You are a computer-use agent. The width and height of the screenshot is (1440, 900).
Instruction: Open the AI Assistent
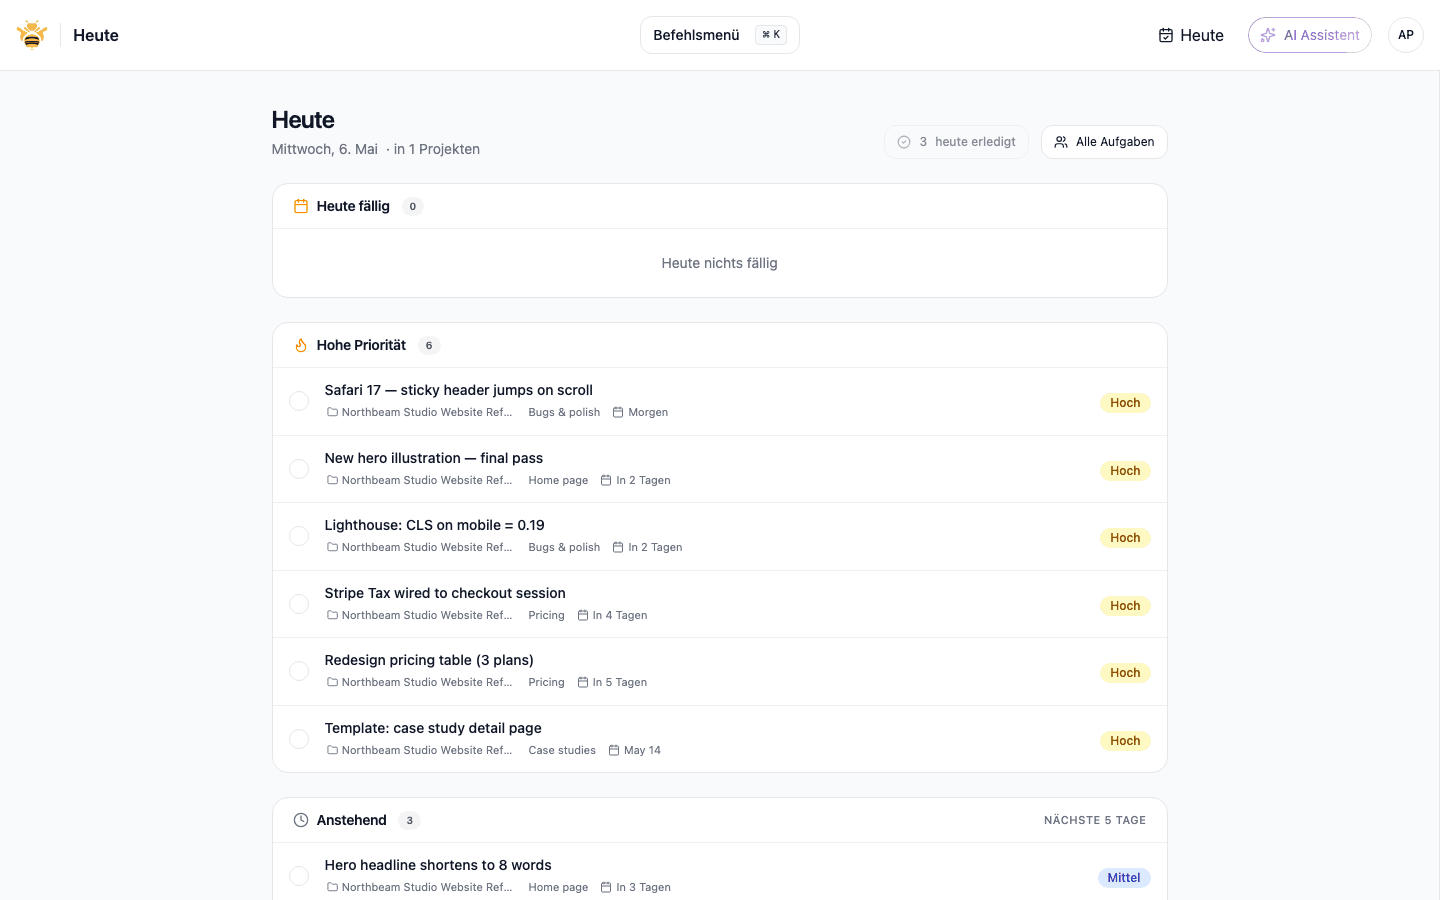click(1309, 35)
